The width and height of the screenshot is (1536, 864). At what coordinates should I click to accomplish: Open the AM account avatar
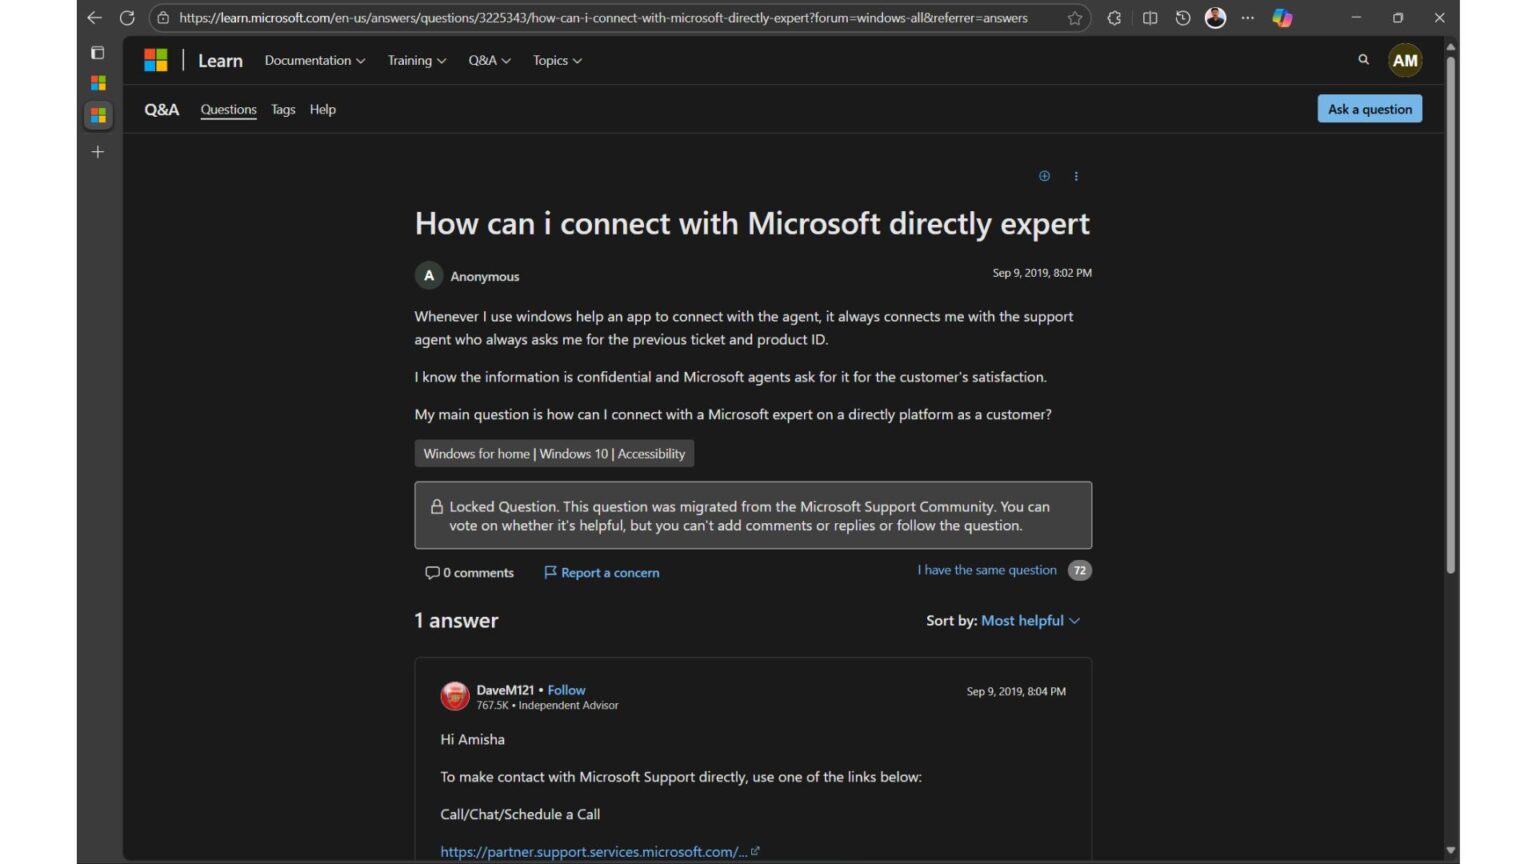tap(1405, 60)
